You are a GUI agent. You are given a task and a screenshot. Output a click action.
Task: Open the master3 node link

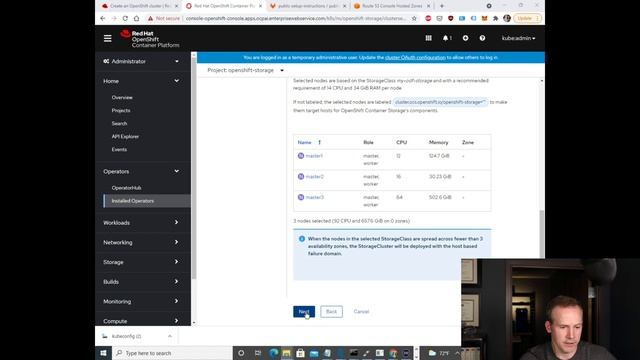click(315, 197)
